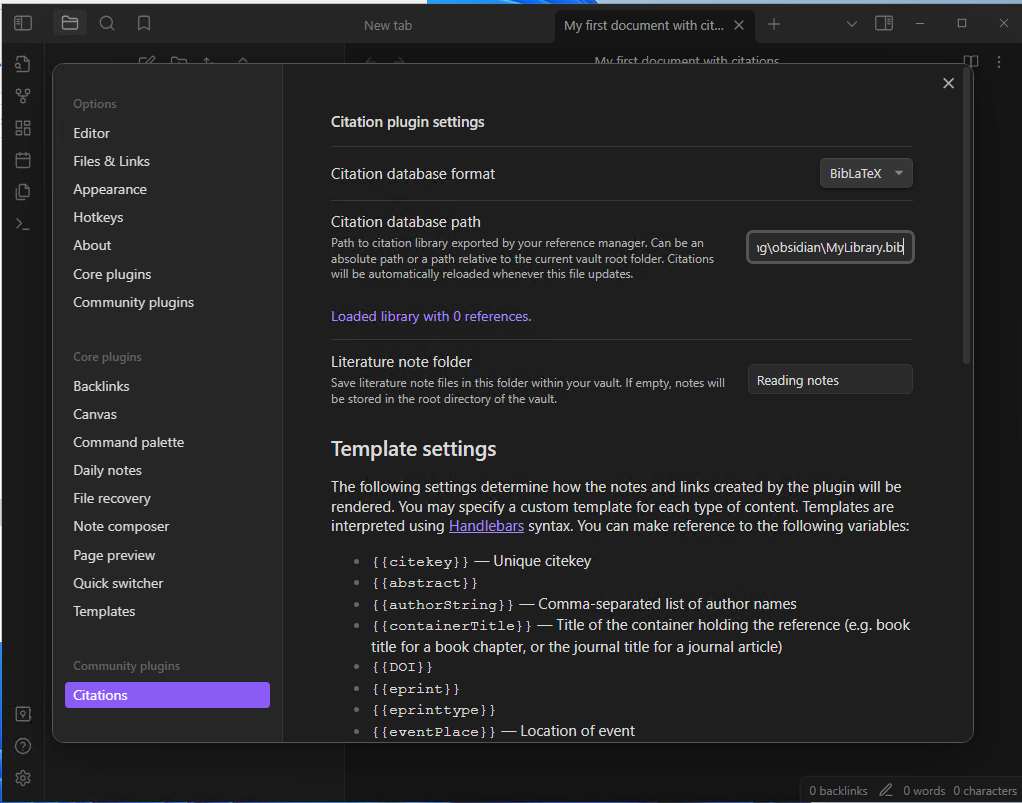Open Editor settings
Image resolution: width=1022 pixels, height=803 pixels.
point(91,133)
